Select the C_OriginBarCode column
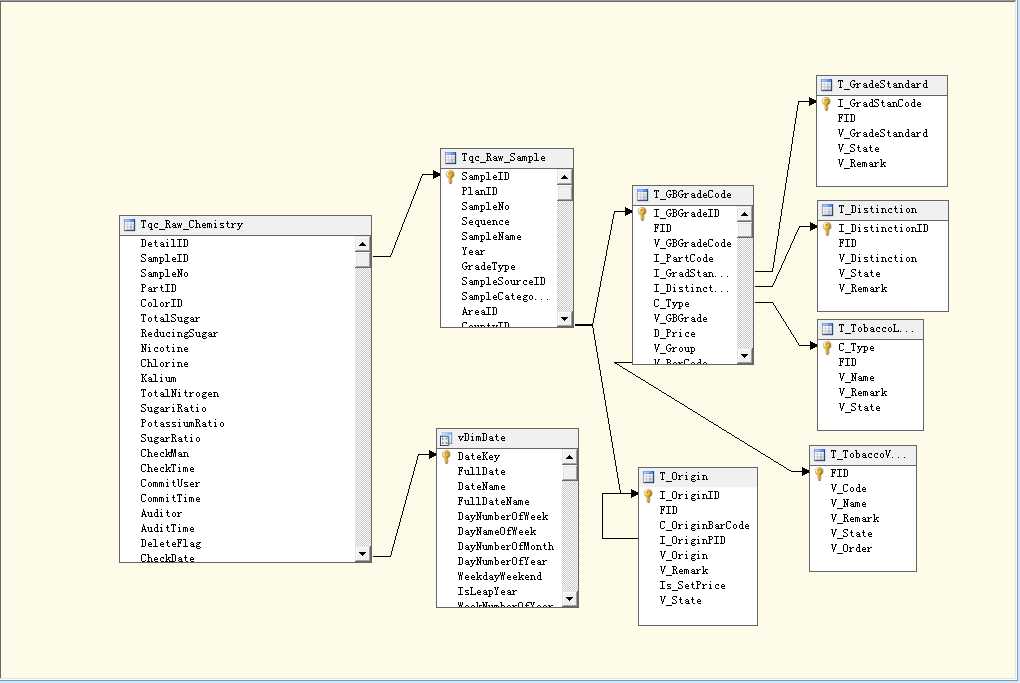The image size is (1020, 683). click(705, 526)
